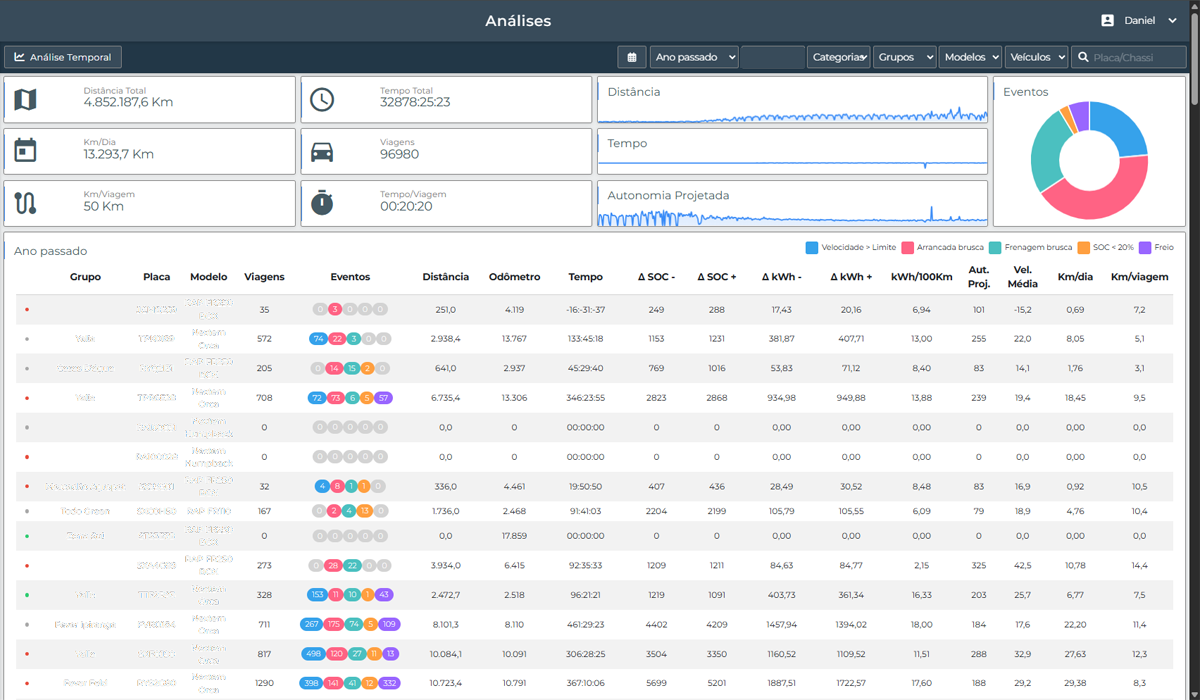This screenshot has width=1200, height=700.
Task: Click the clock icon beside Tempo Total
Action: point(322,99)
